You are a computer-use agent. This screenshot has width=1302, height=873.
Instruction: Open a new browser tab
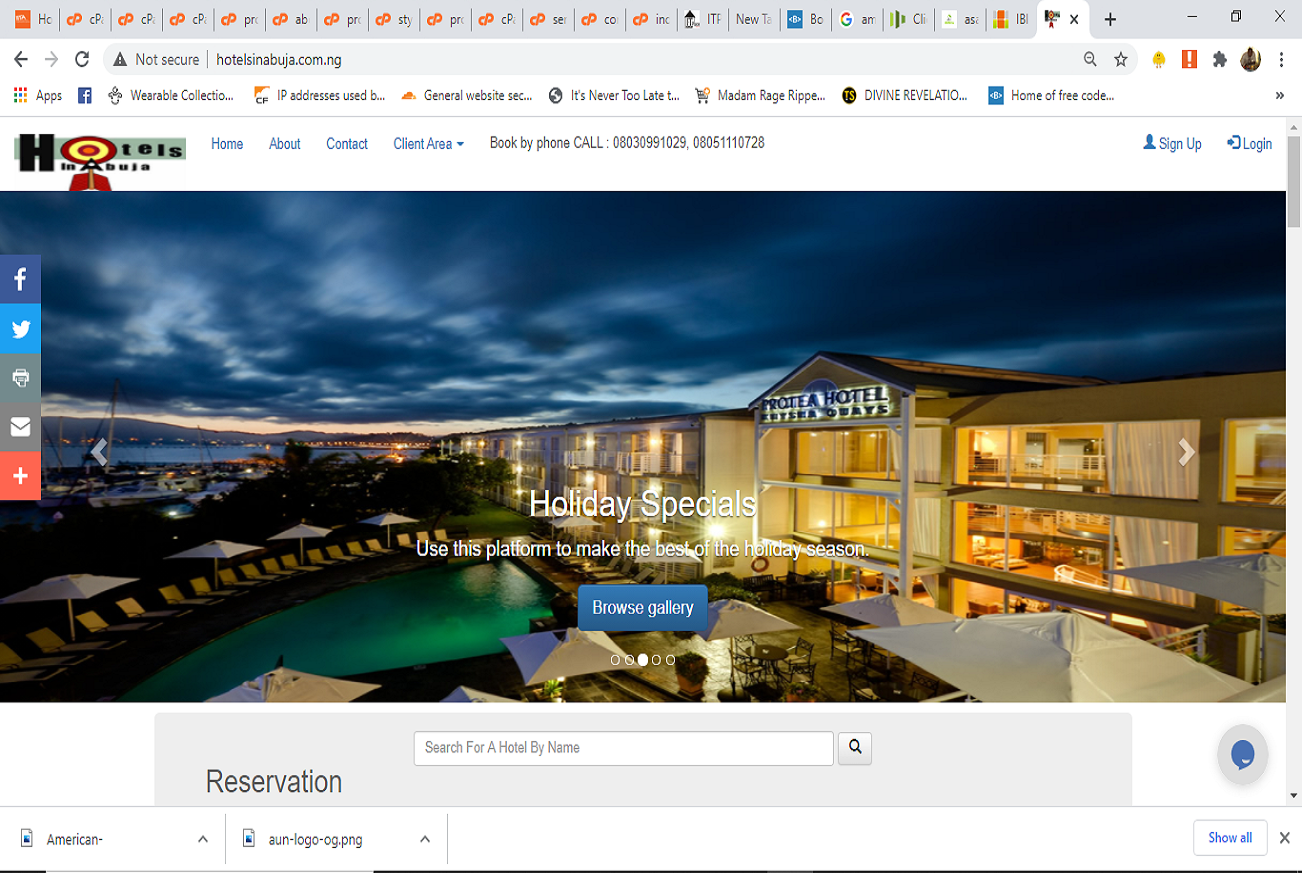tap(1110, 19)
